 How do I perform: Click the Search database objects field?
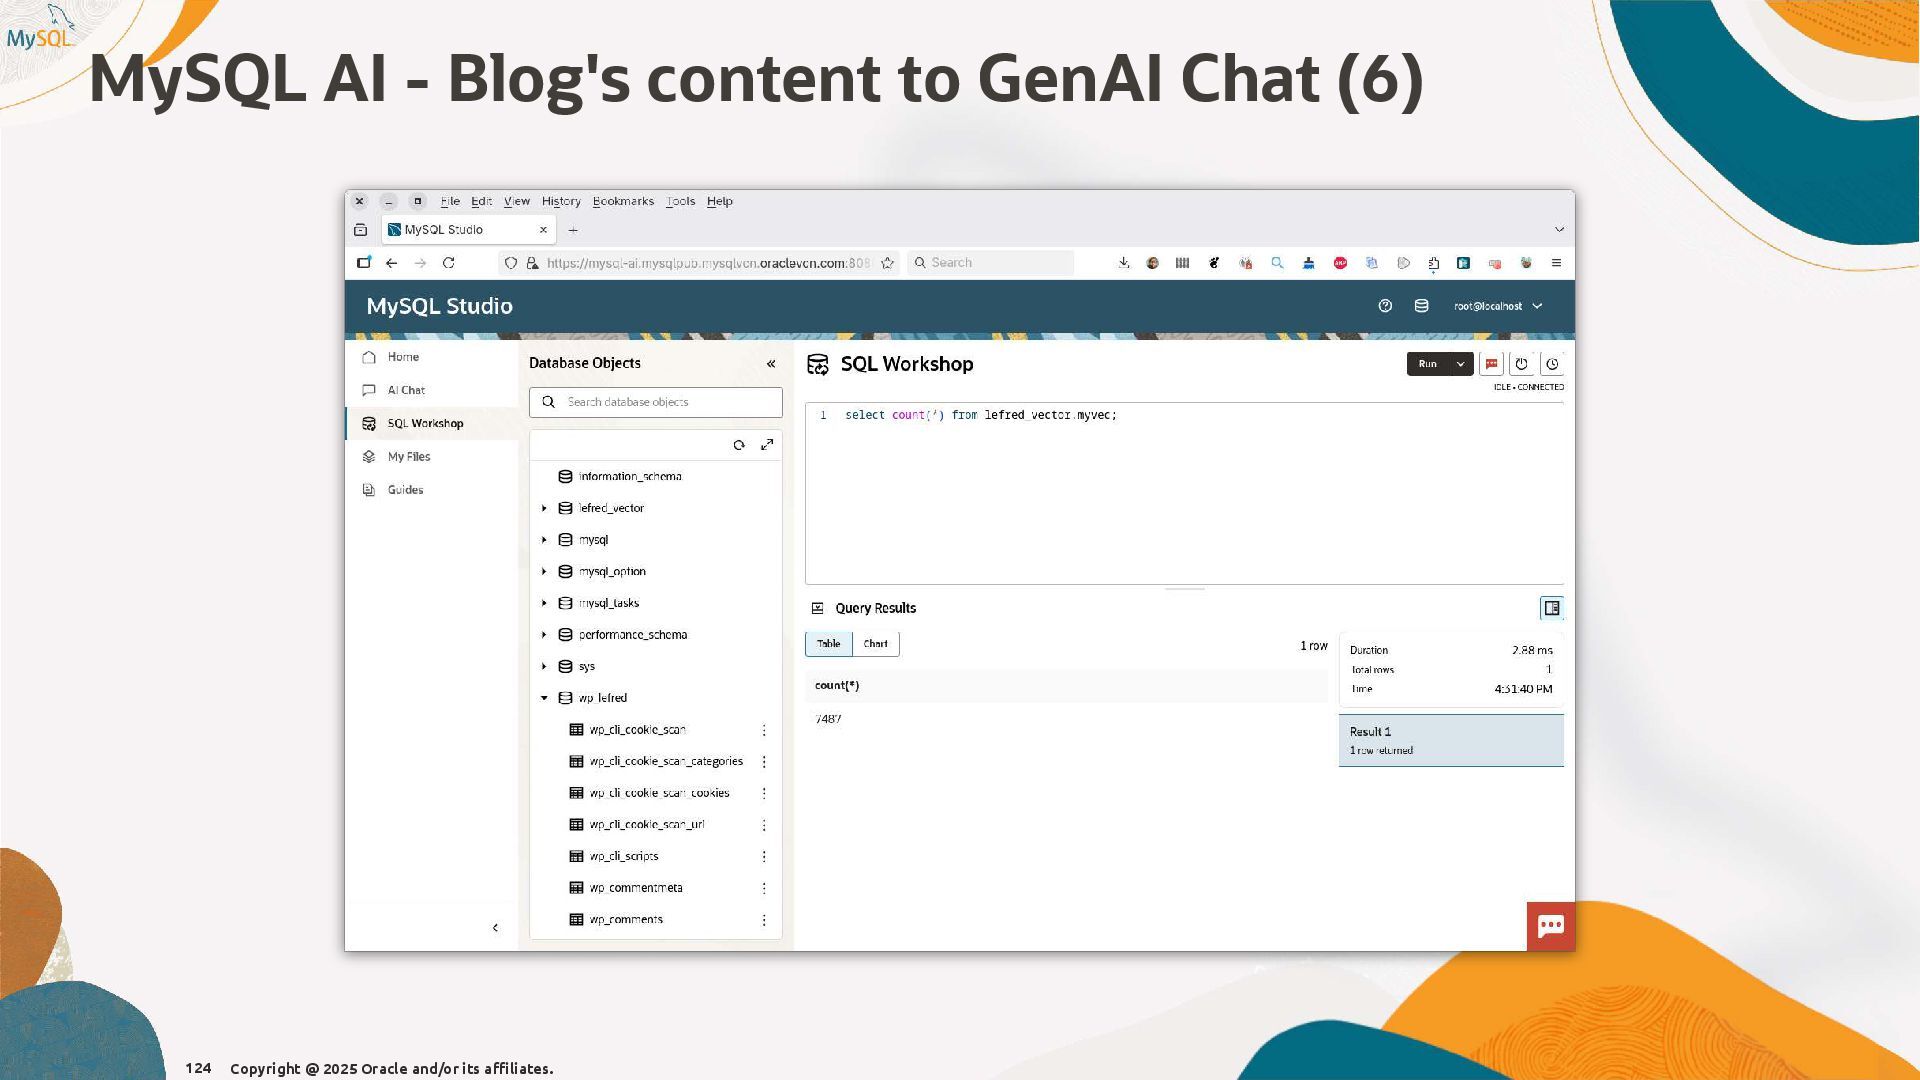tap(665, 402)
